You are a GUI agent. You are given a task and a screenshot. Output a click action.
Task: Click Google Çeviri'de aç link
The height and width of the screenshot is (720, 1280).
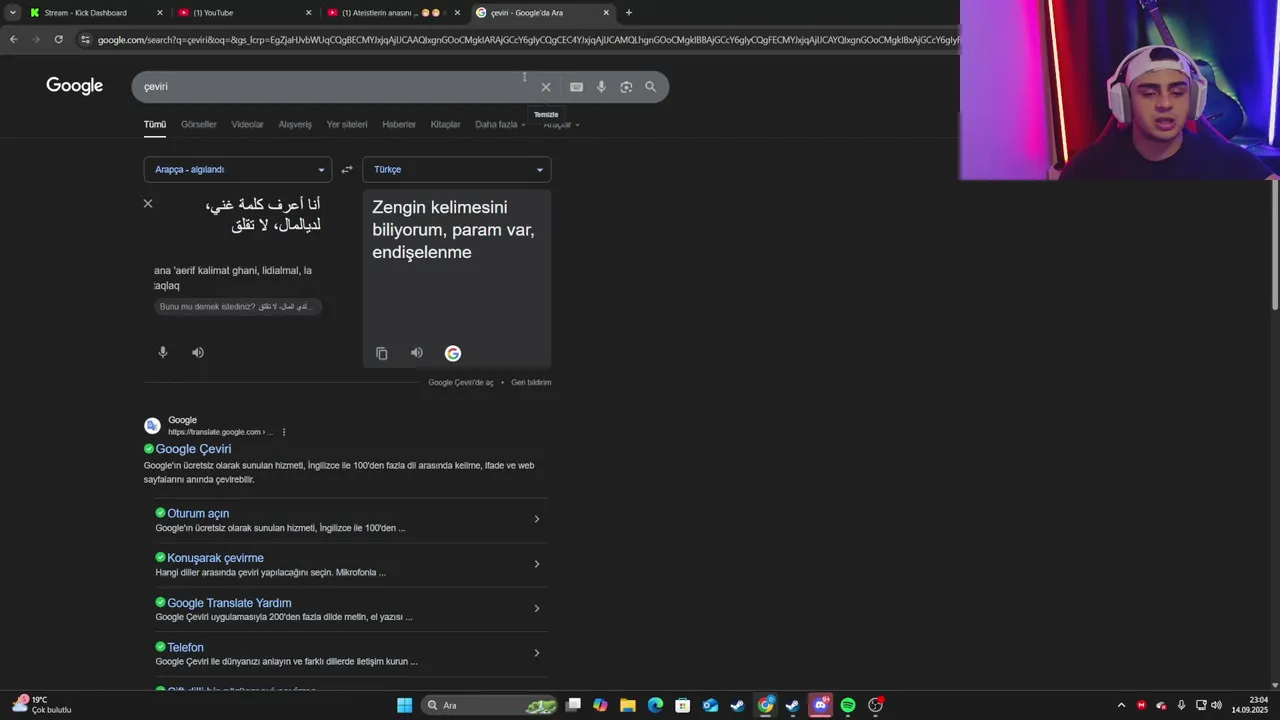tap(461, 383)
